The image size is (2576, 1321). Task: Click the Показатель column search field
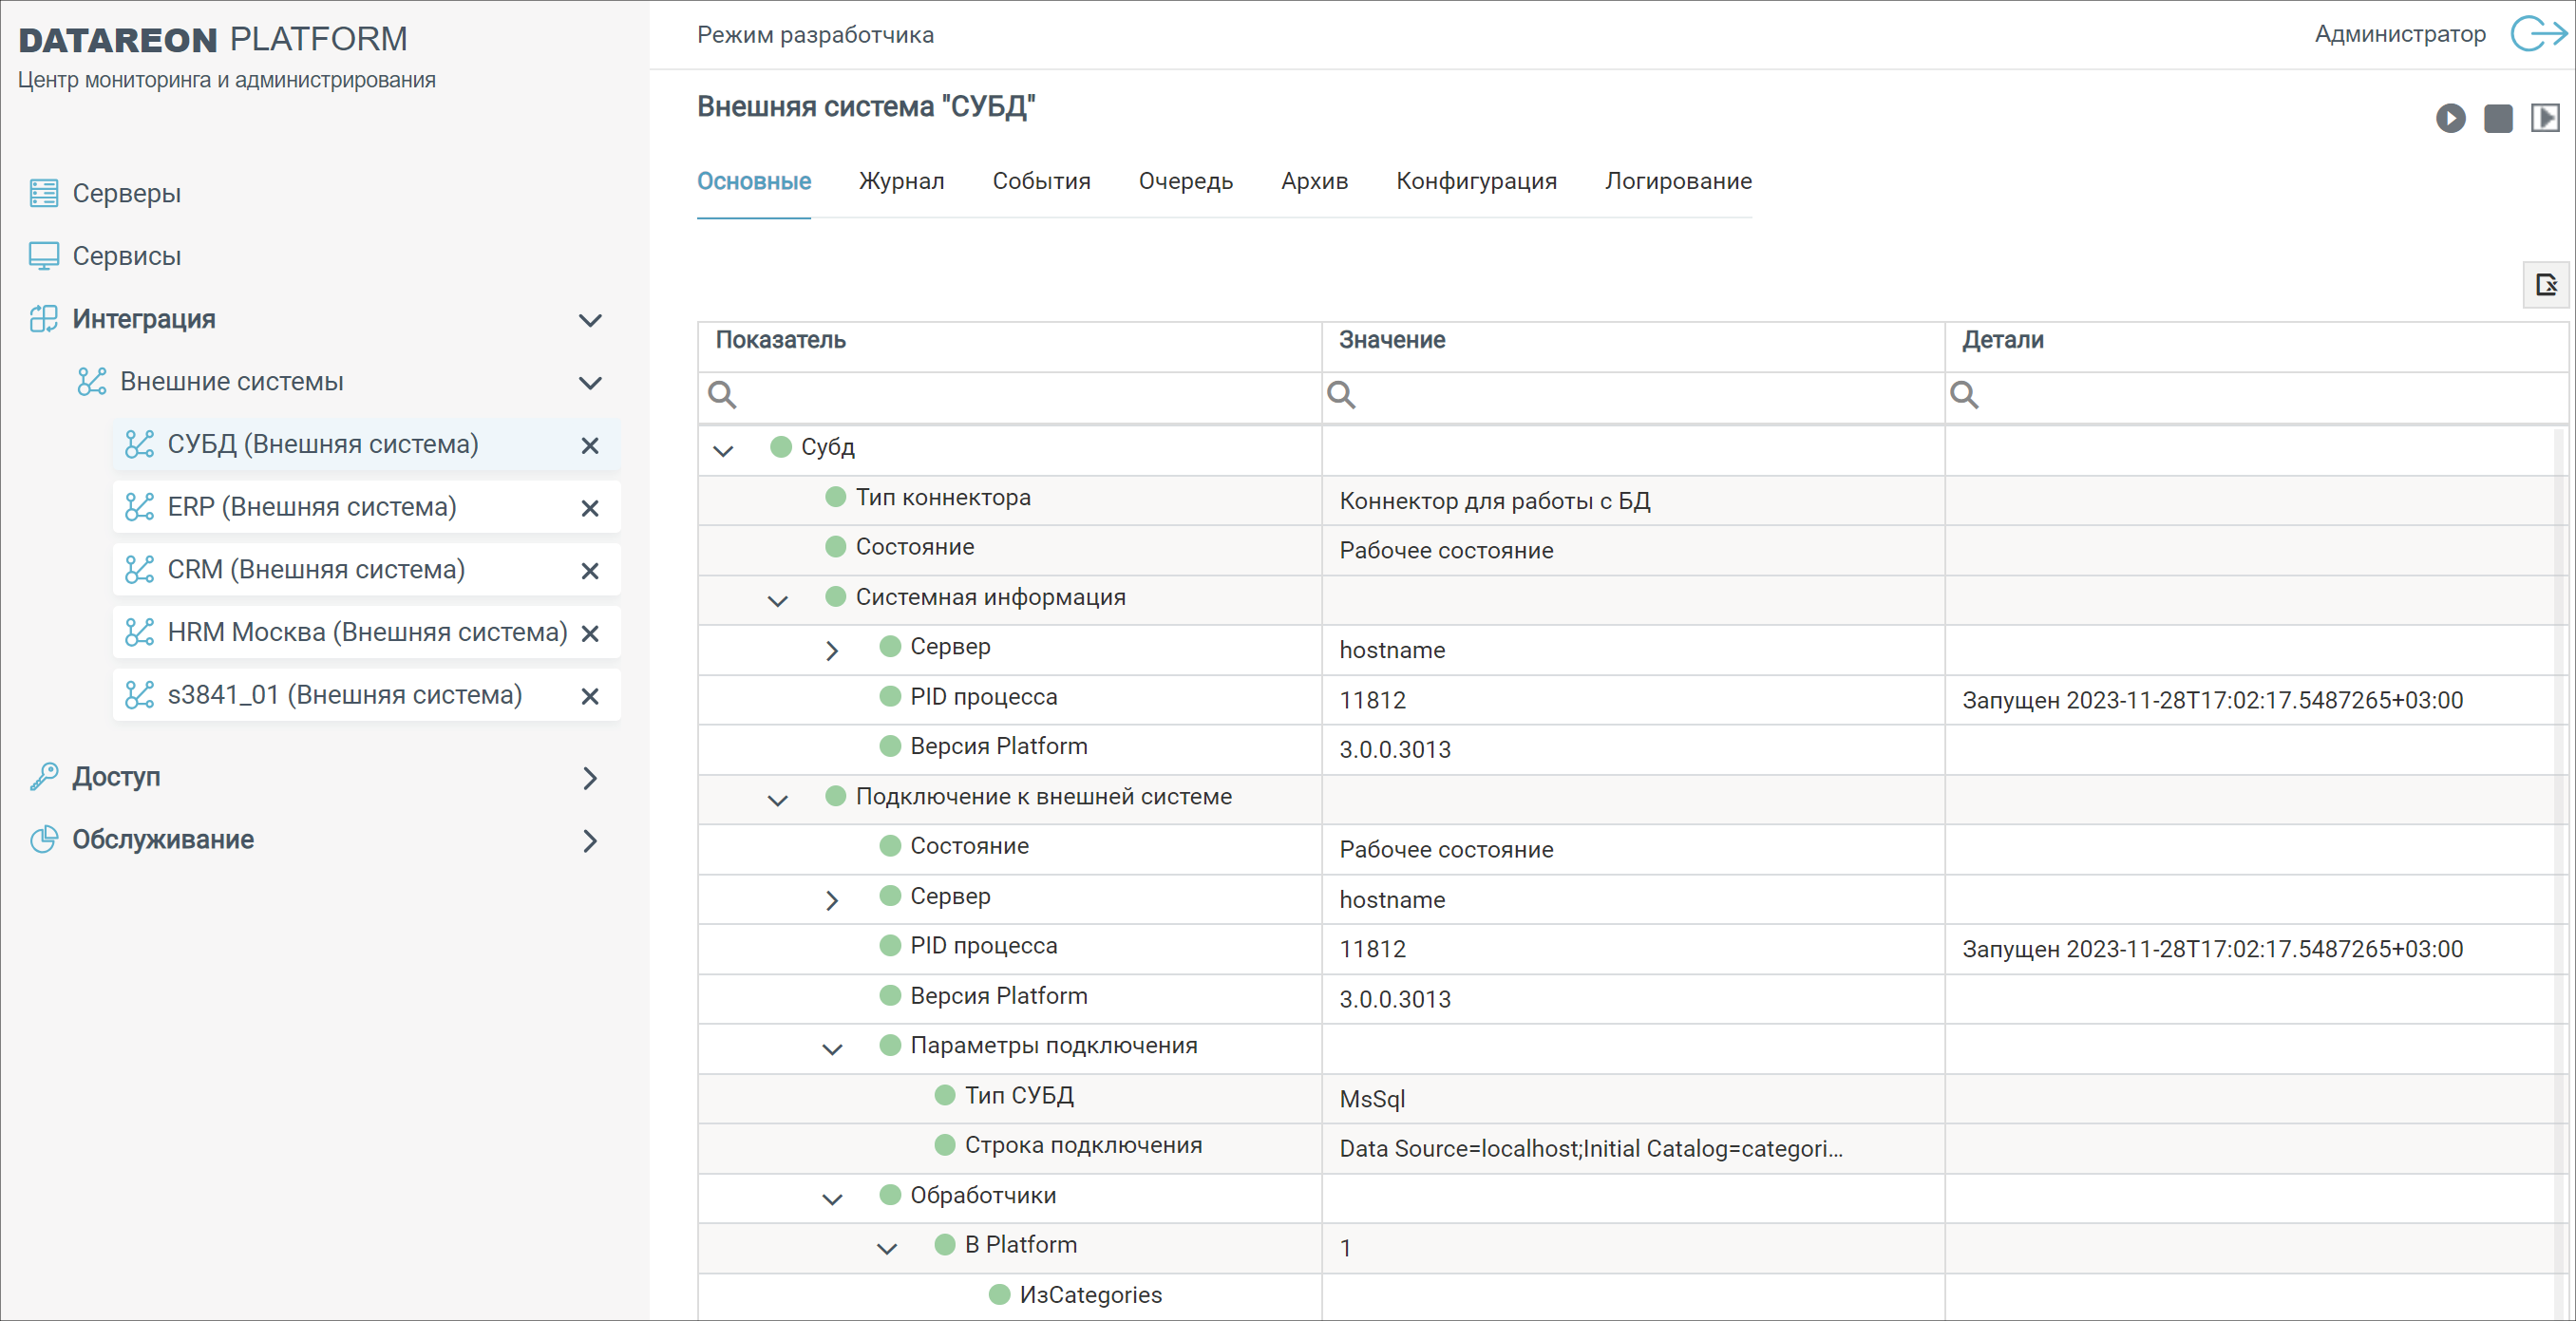click(1010, 396)
